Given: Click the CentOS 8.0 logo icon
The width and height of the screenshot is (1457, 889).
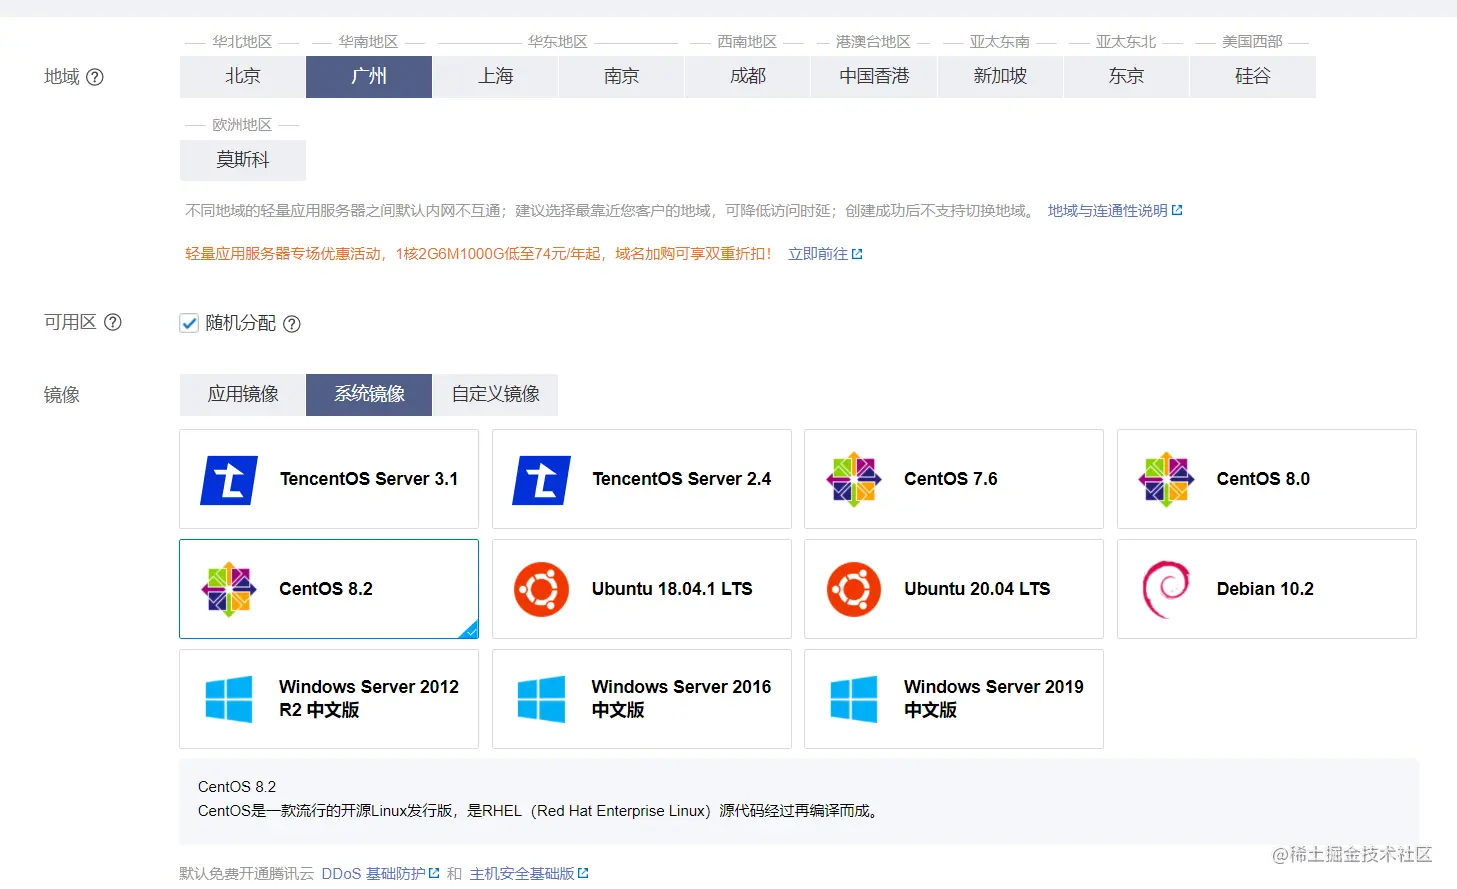Looking at the screenshot, I should coord(1166,479).
